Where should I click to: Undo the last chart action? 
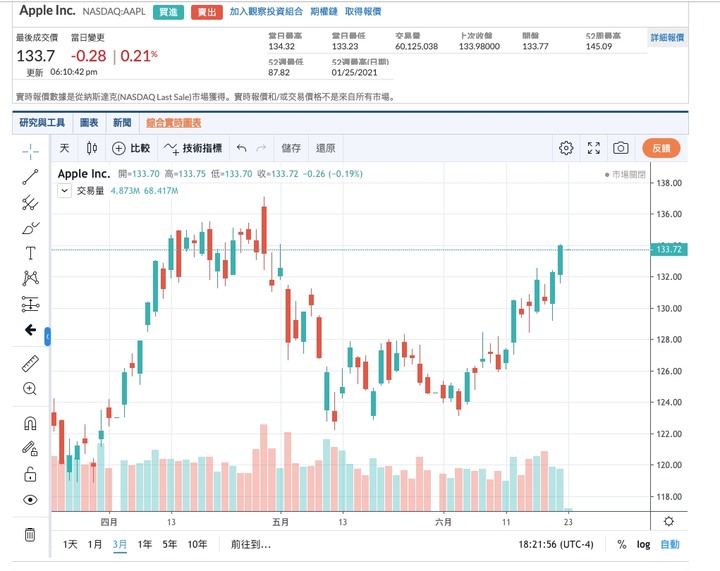tap(242, 148)
